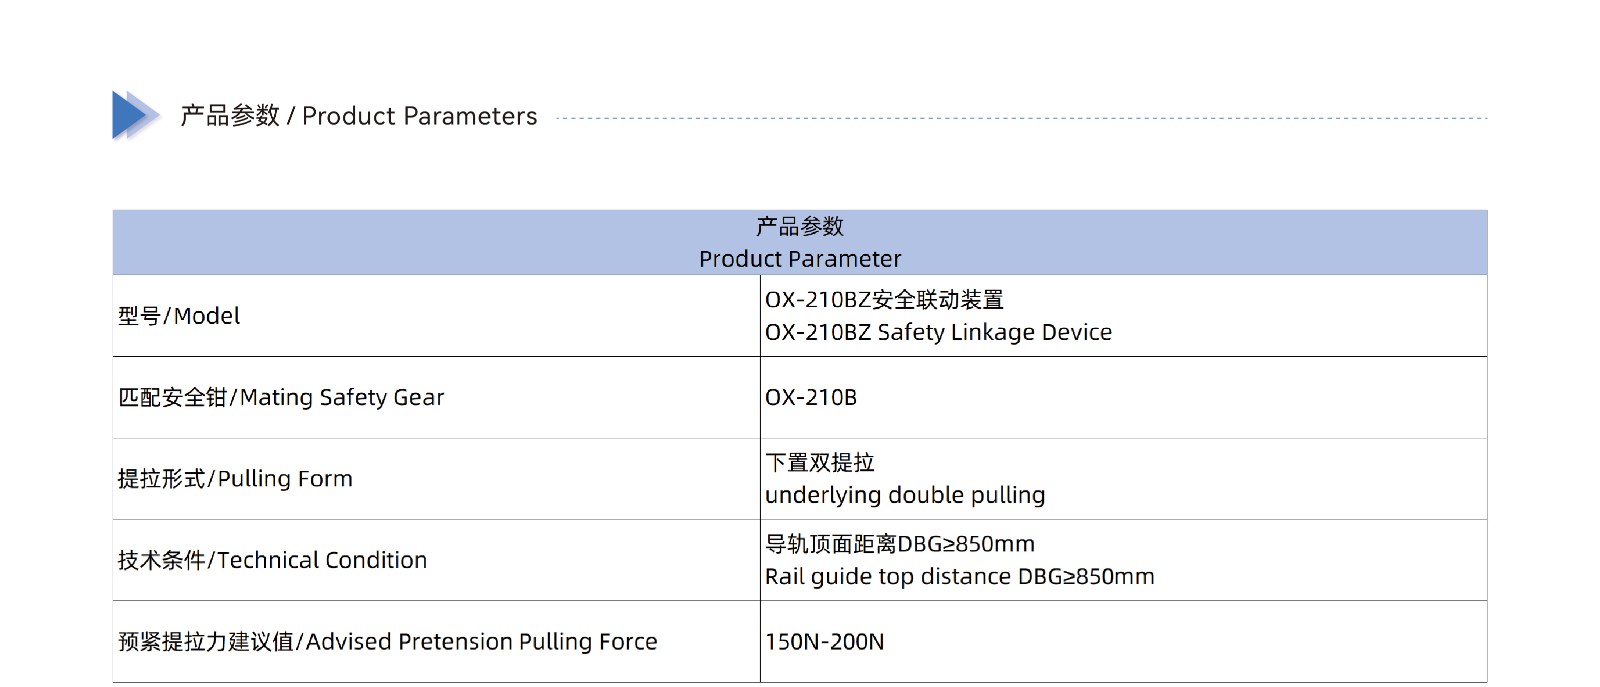Click the OX-210BZ Safety Linkage Device text

tap(938, 332)
